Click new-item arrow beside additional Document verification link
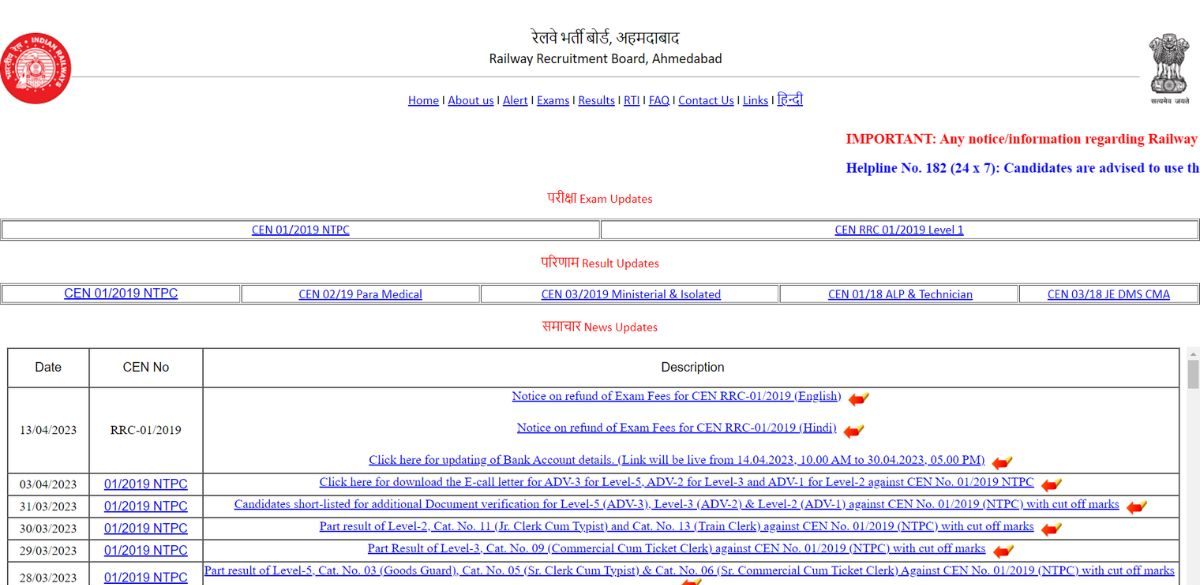The height and width of the screenshot is (585, 1200). 1136,507
